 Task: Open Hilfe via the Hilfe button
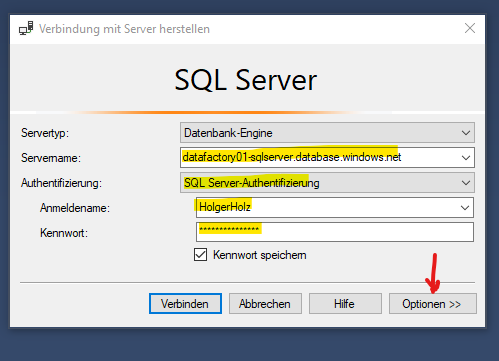point(345,304)
